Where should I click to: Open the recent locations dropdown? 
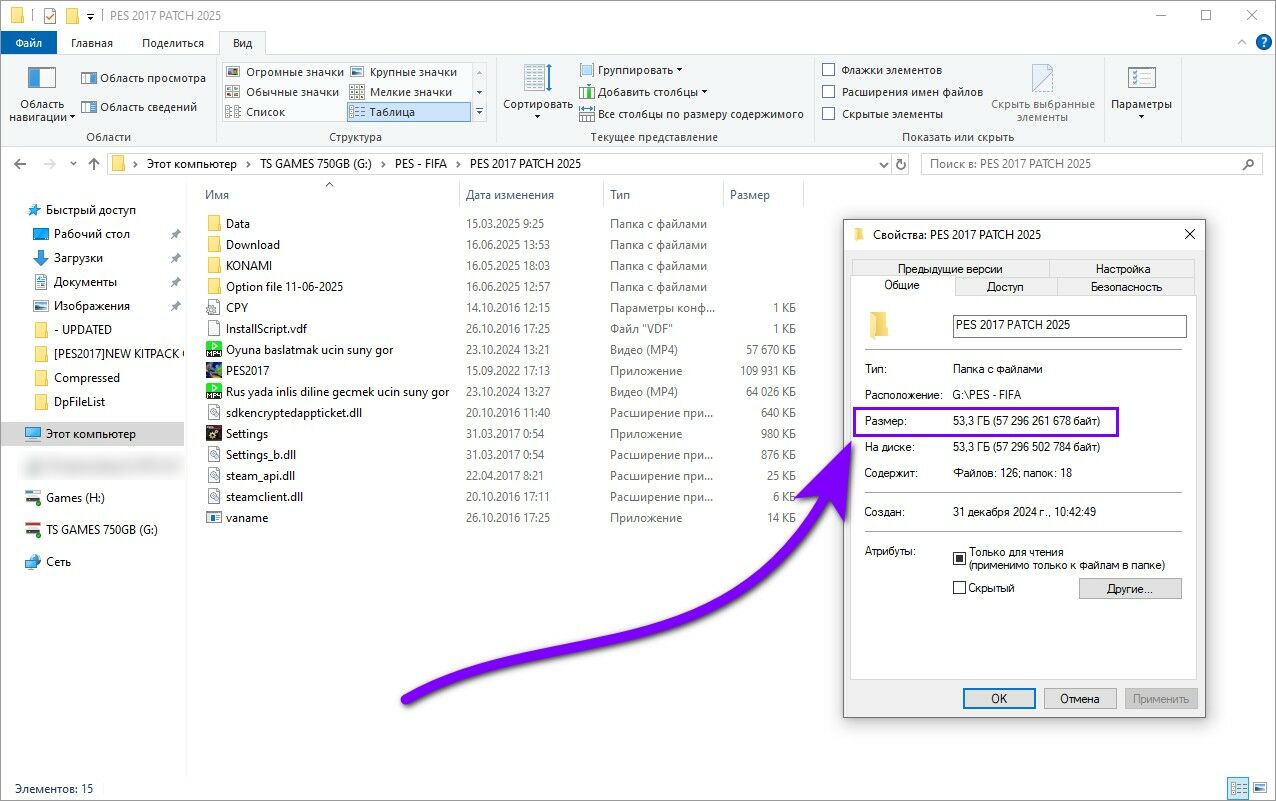(x=73, y=164)
